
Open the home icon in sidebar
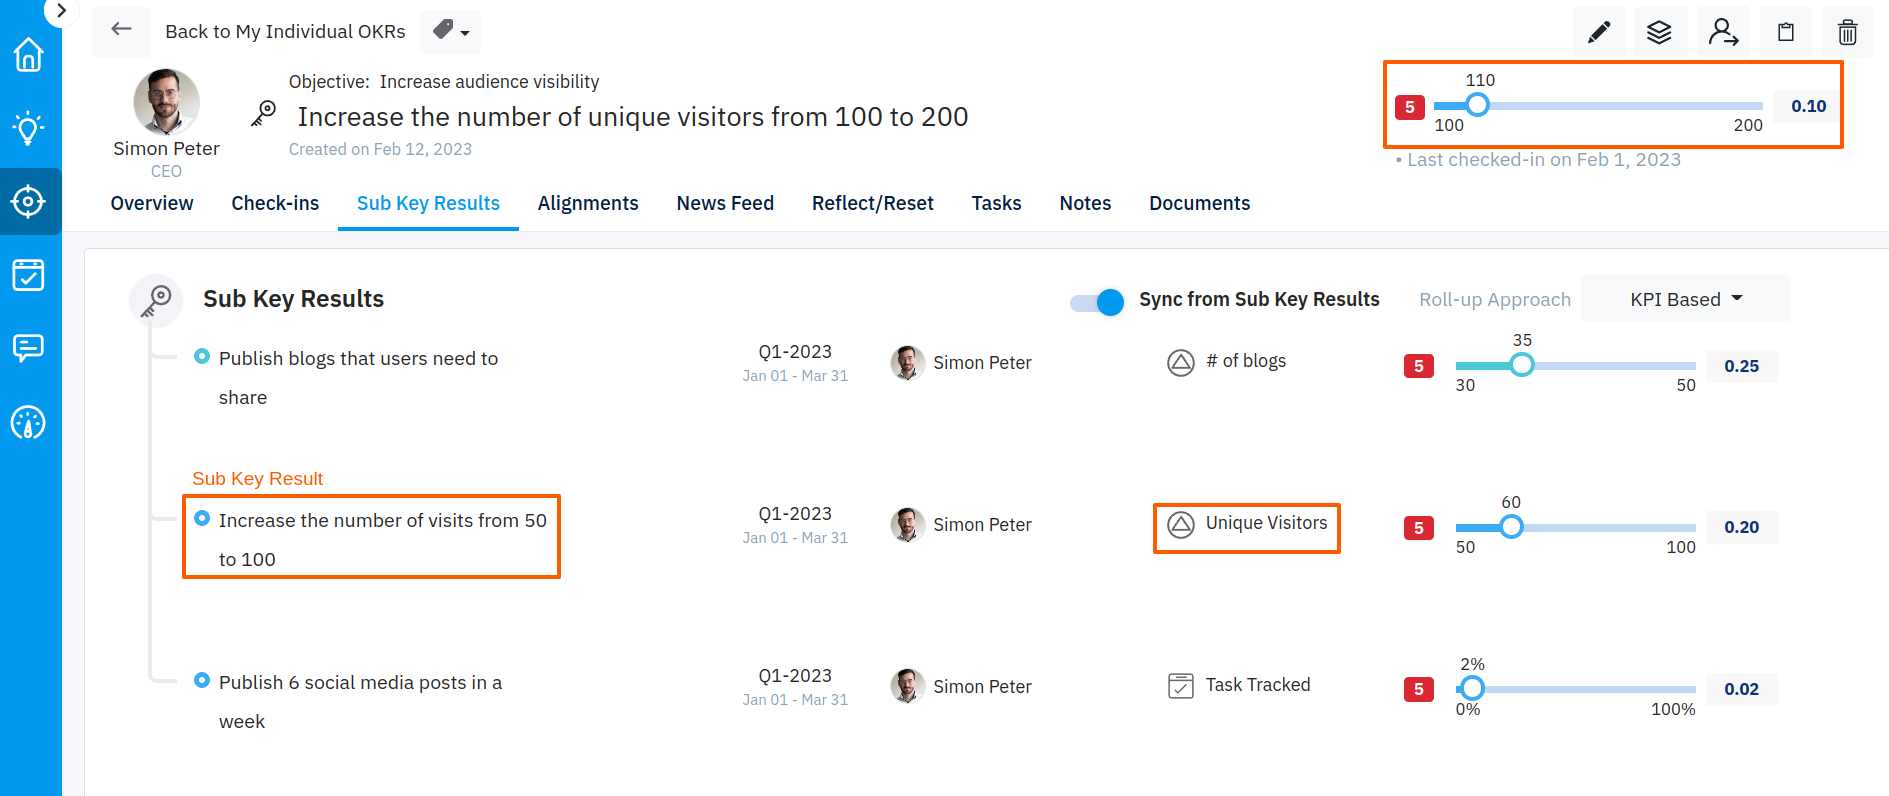pyautogui.click(x=29, y=55)
